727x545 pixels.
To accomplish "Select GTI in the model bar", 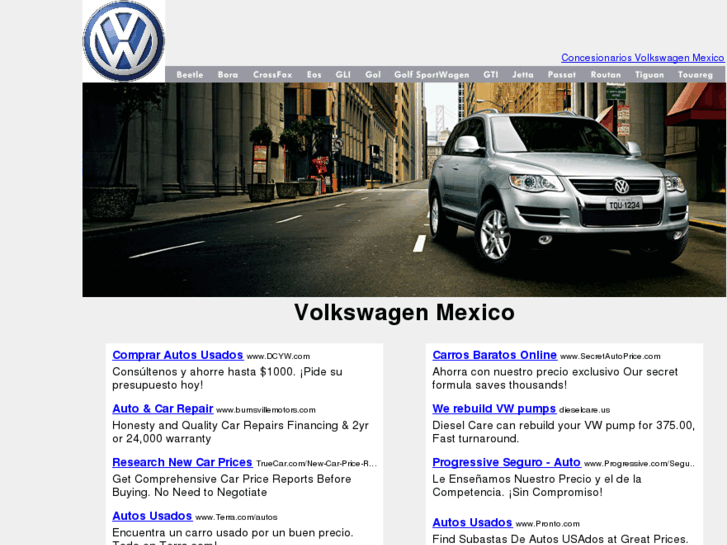I will (x=491, y=75).
